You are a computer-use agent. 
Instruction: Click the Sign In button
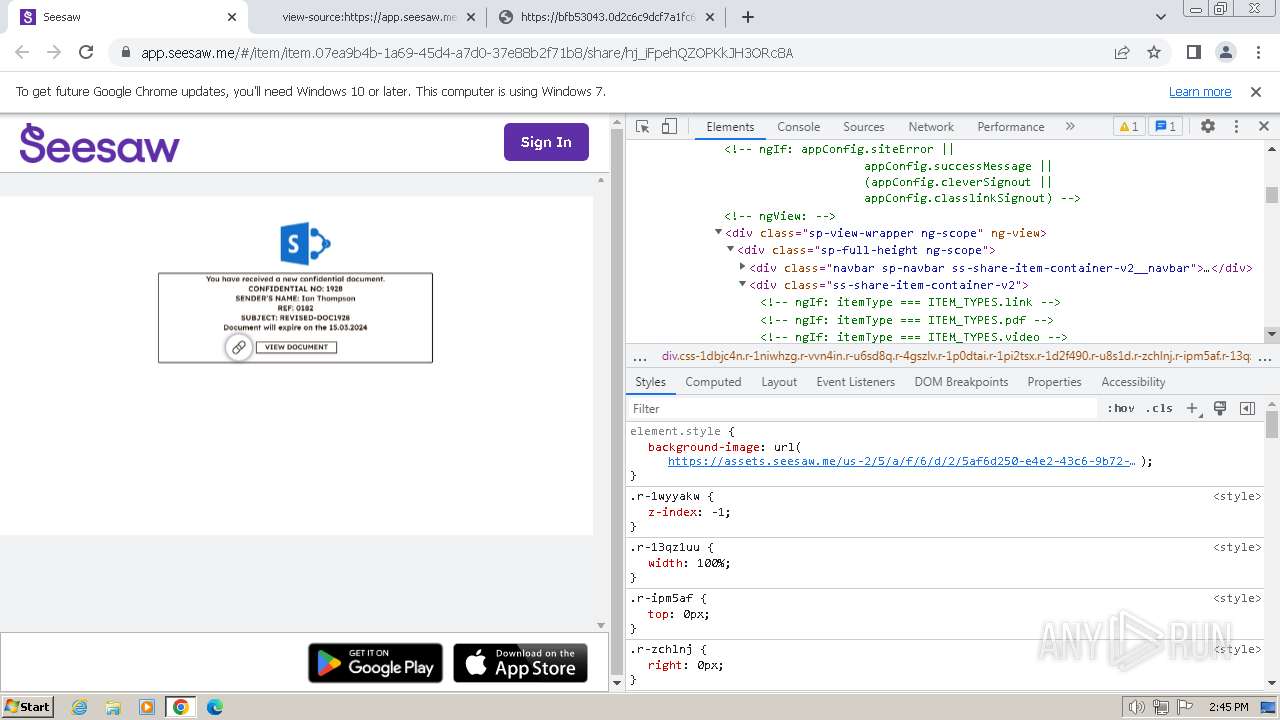pyautogui.click(x=546, y=142)
